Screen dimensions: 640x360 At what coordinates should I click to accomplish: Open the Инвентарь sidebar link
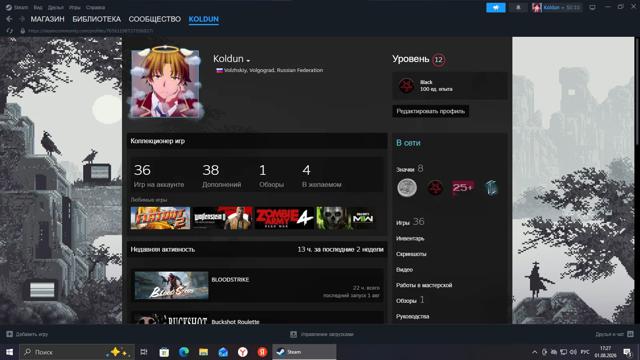[x=410, y=238]
